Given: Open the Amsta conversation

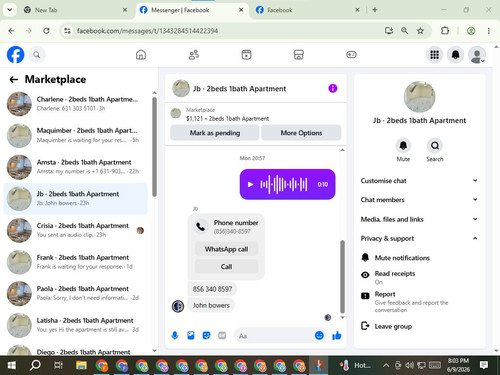Looking at the screenshot, I should click(x=76, y=167).
